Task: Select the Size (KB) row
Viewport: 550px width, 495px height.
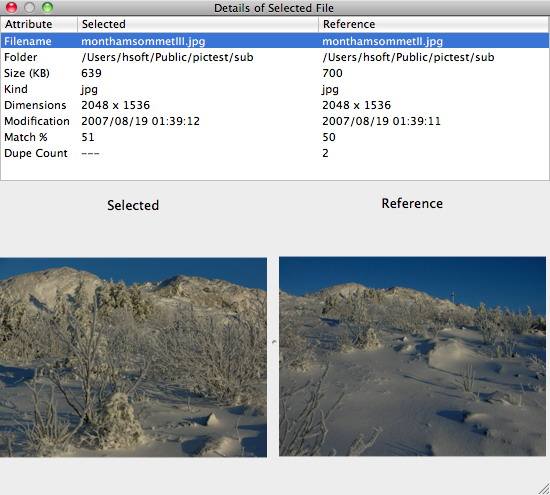Action: click(x=275, y=73)
